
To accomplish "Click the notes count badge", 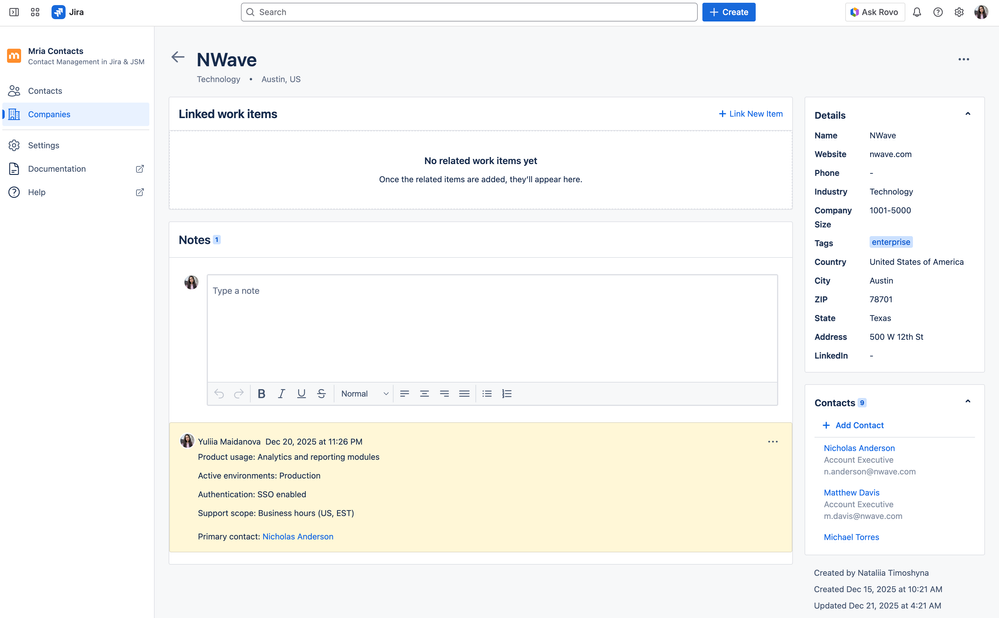I will click(217, 240).
